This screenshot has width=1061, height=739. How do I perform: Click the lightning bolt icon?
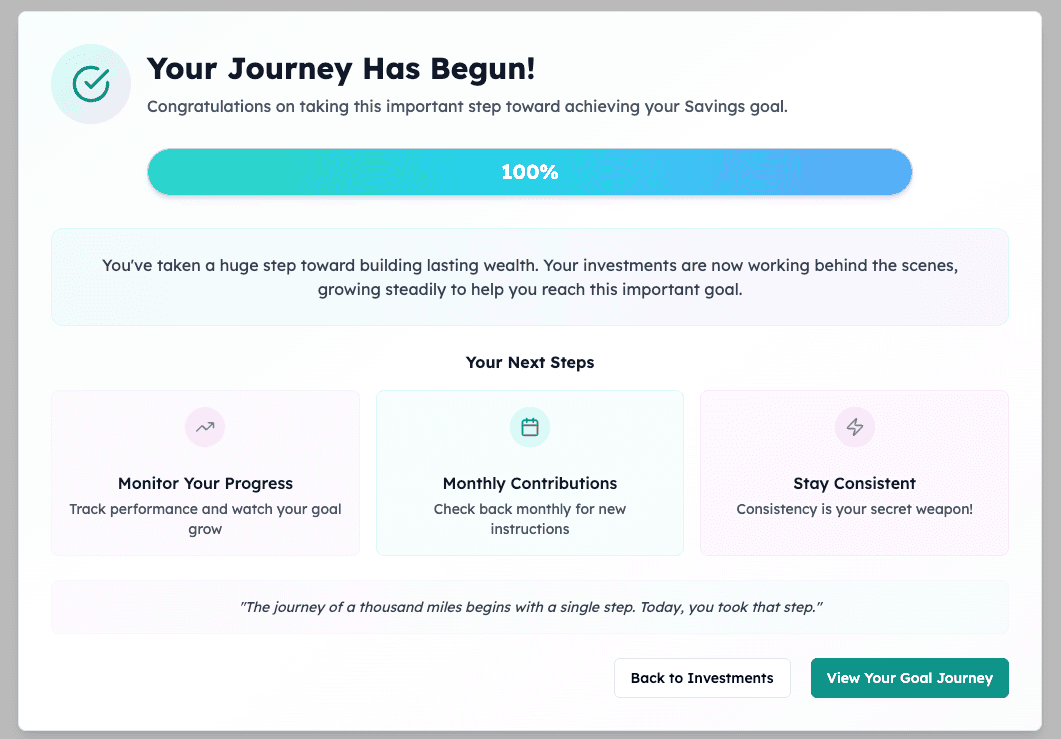pos(855,427)
